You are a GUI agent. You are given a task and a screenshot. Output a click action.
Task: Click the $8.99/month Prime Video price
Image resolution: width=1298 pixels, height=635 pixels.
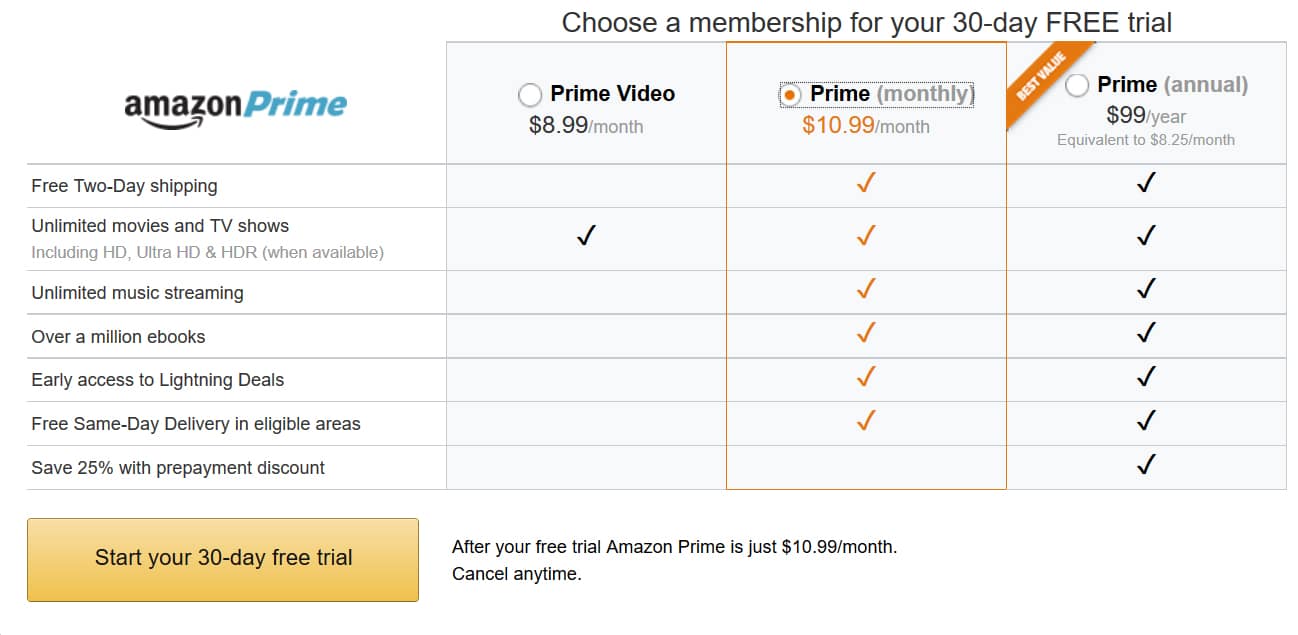(586, 127)
